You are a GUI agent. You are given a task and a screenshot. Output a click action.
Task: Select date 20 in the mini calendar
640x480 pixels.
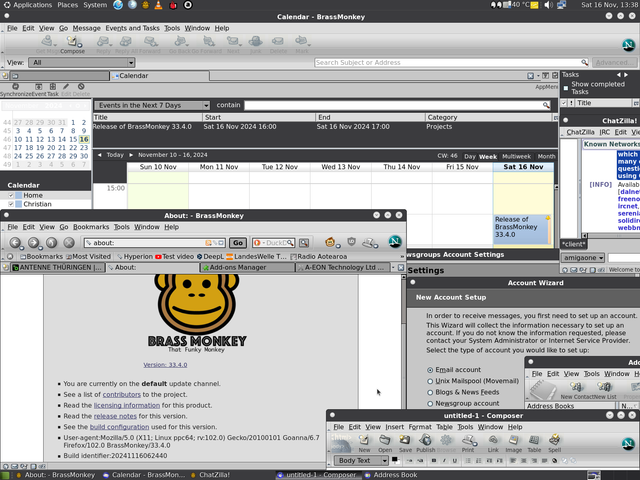[51, 148]
